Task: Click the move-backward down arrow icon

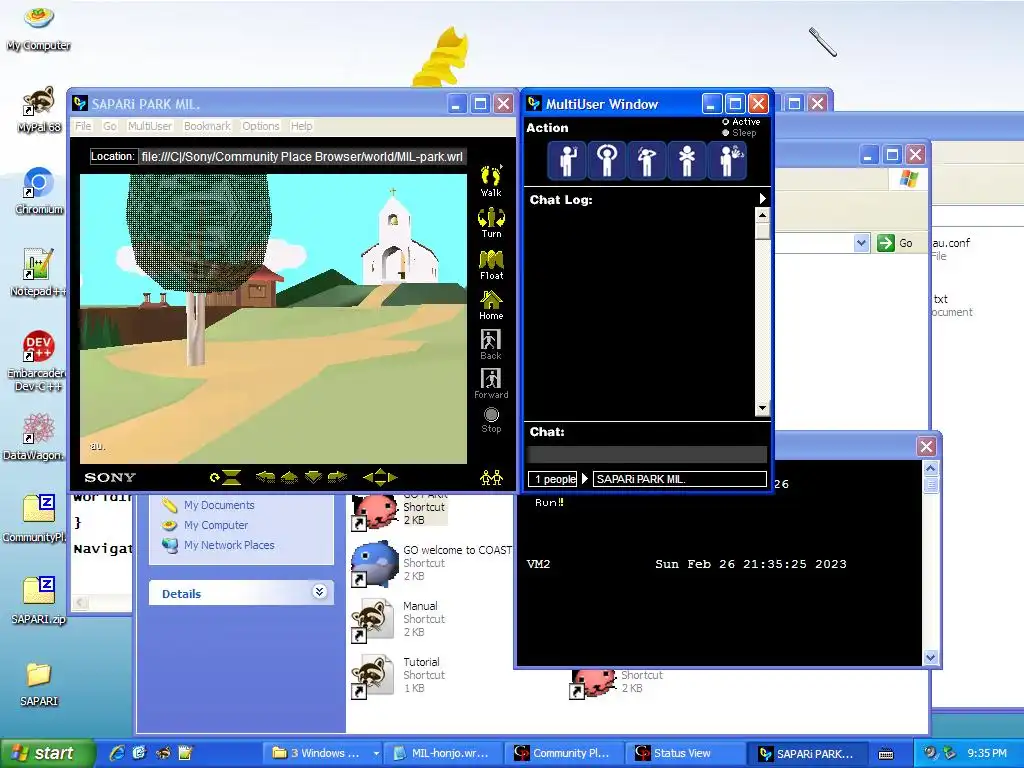Action: (x=313, y=477)
